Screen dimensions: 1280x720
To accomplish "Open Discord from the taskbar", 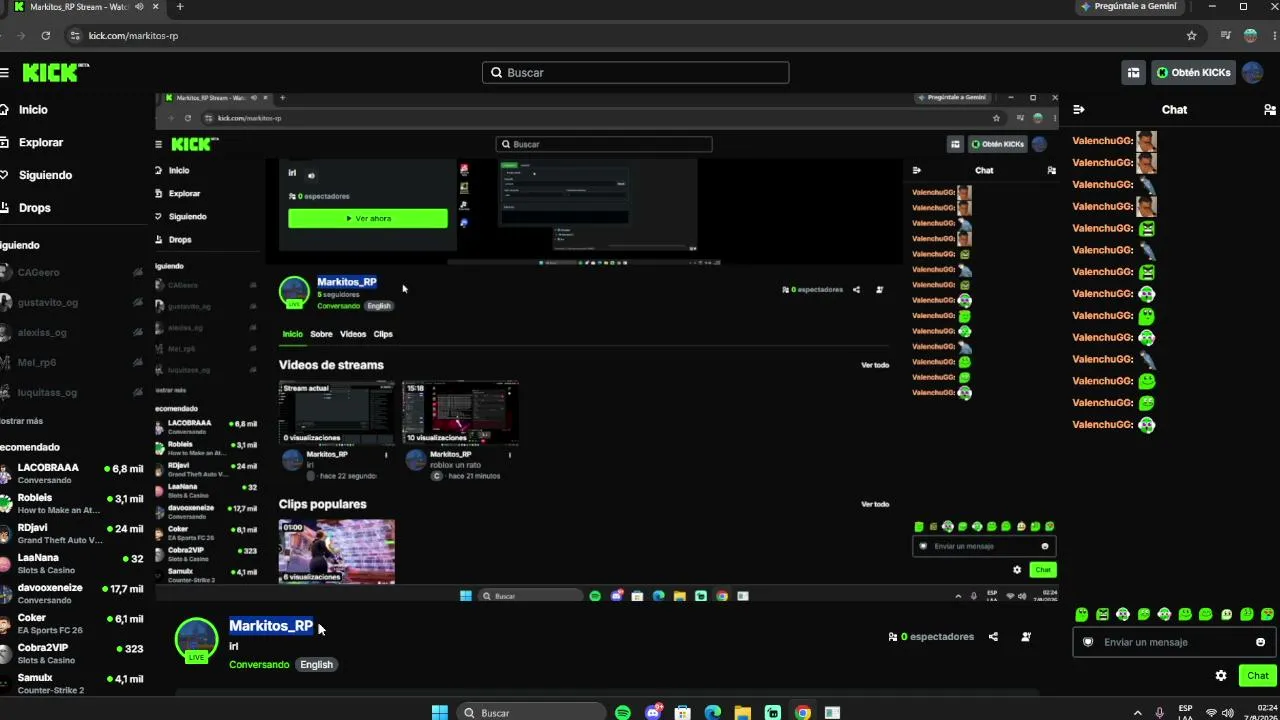I will [x=653, y=713].
